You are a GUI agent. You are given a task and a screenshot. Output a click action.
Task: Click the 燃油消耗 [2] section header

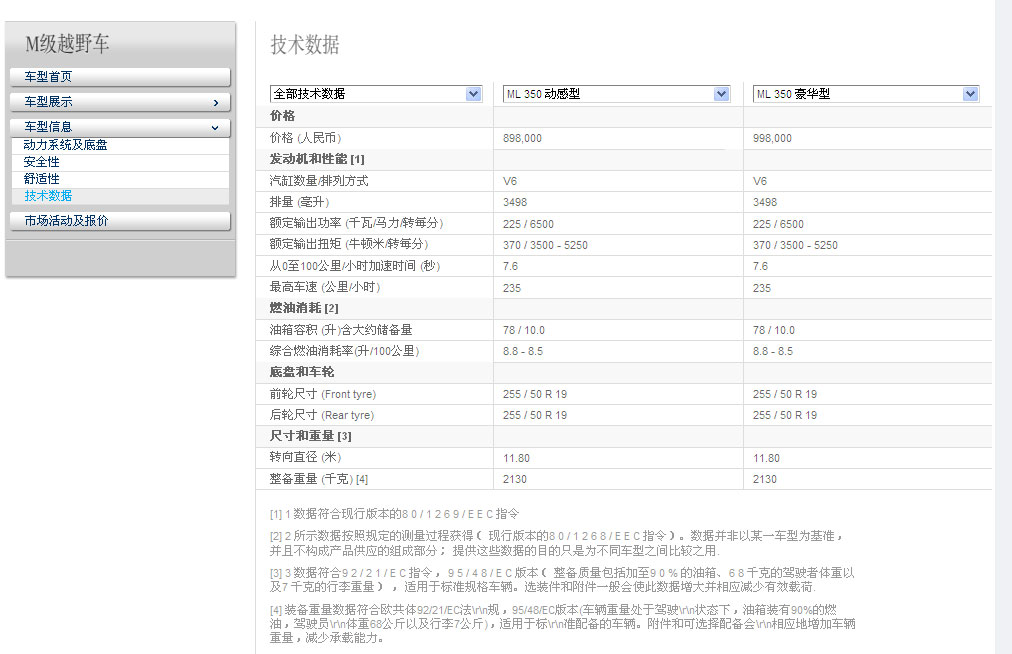304,308
